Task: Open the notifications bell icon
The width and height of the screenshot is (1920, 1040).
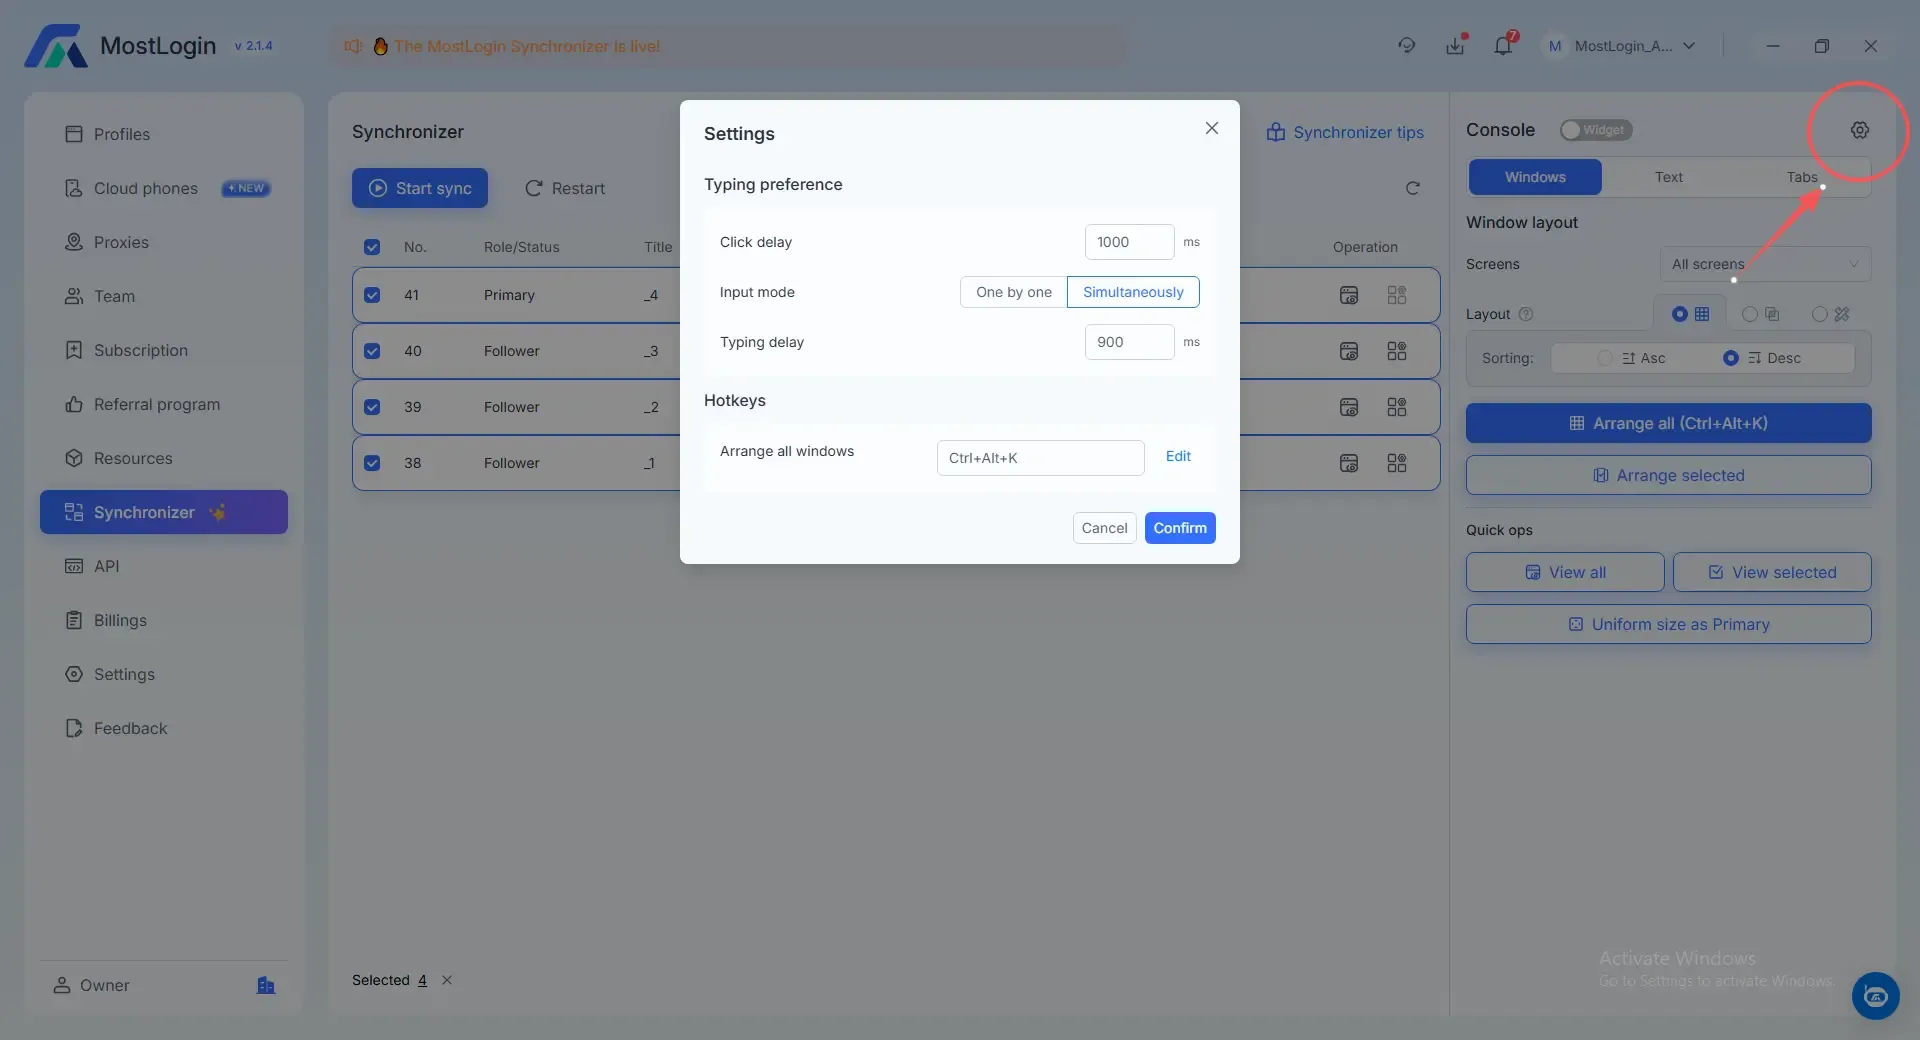Action: click(x=1502, y=46)
